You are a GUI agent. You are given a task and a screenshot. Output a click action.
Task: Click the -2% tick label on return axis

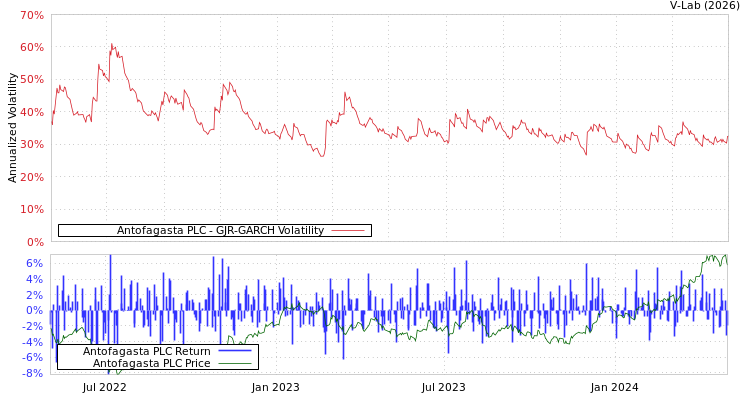32,326
